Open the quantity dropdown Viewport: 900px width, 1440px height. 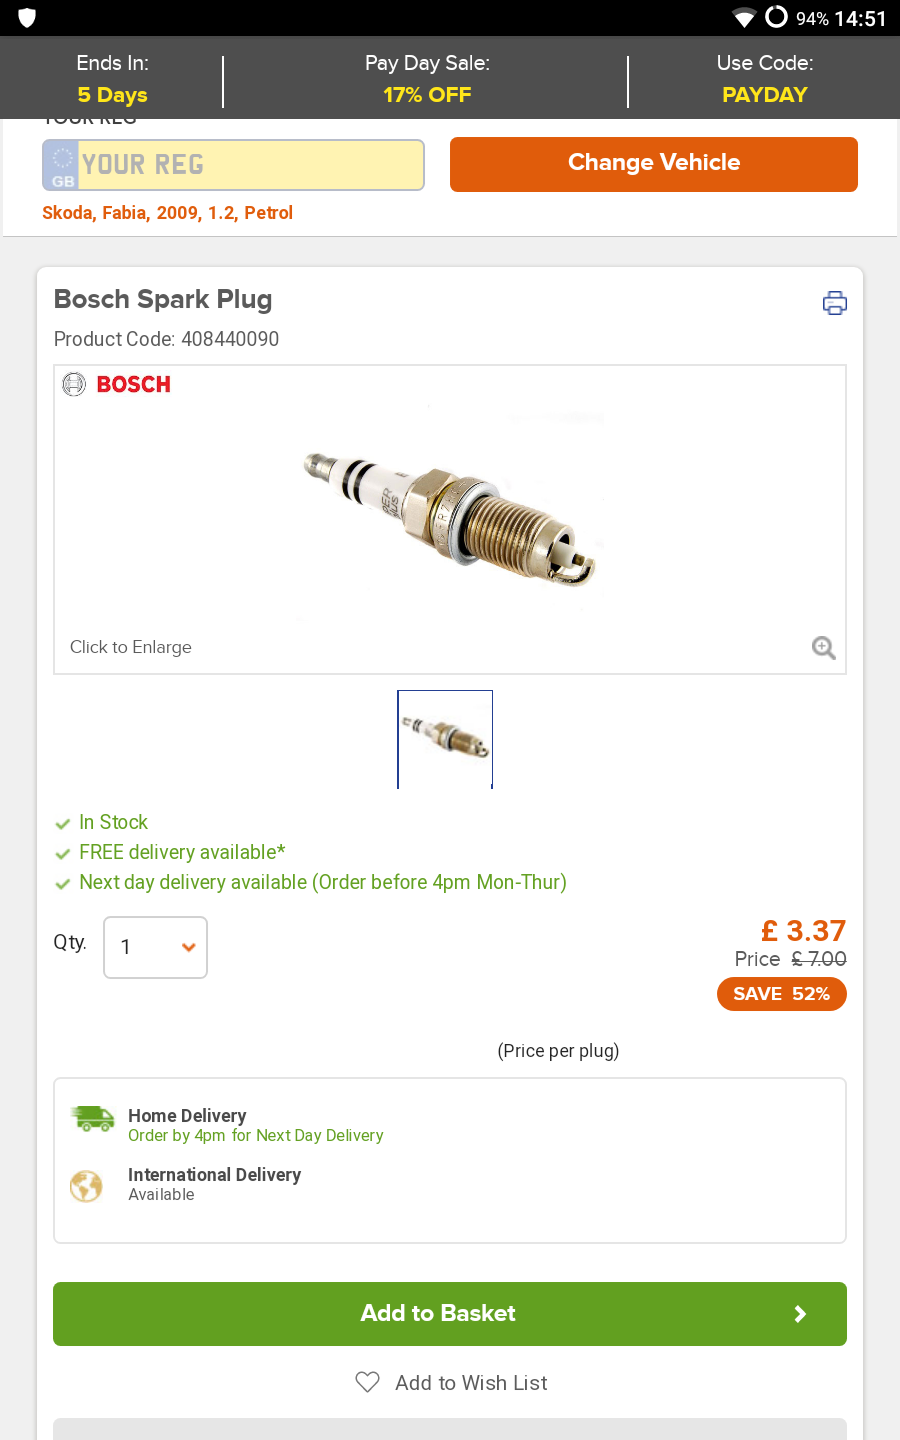155,947
